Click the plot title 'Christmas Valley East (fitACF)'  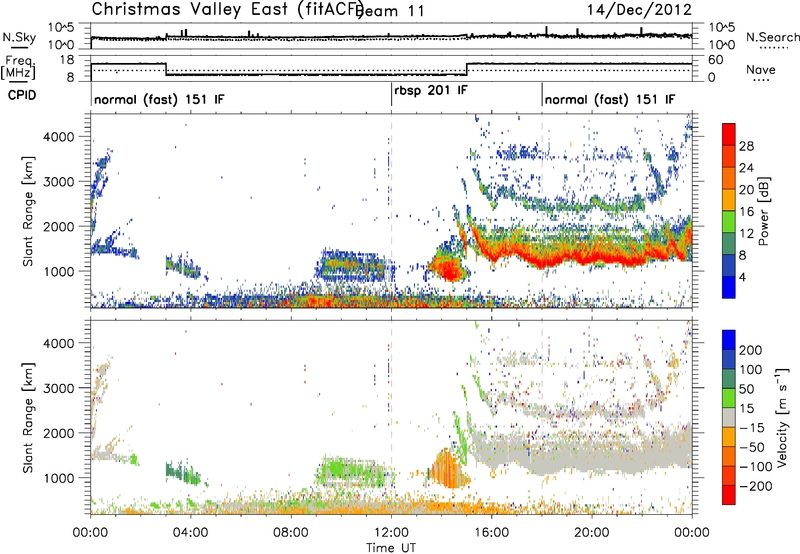[228, 9]
